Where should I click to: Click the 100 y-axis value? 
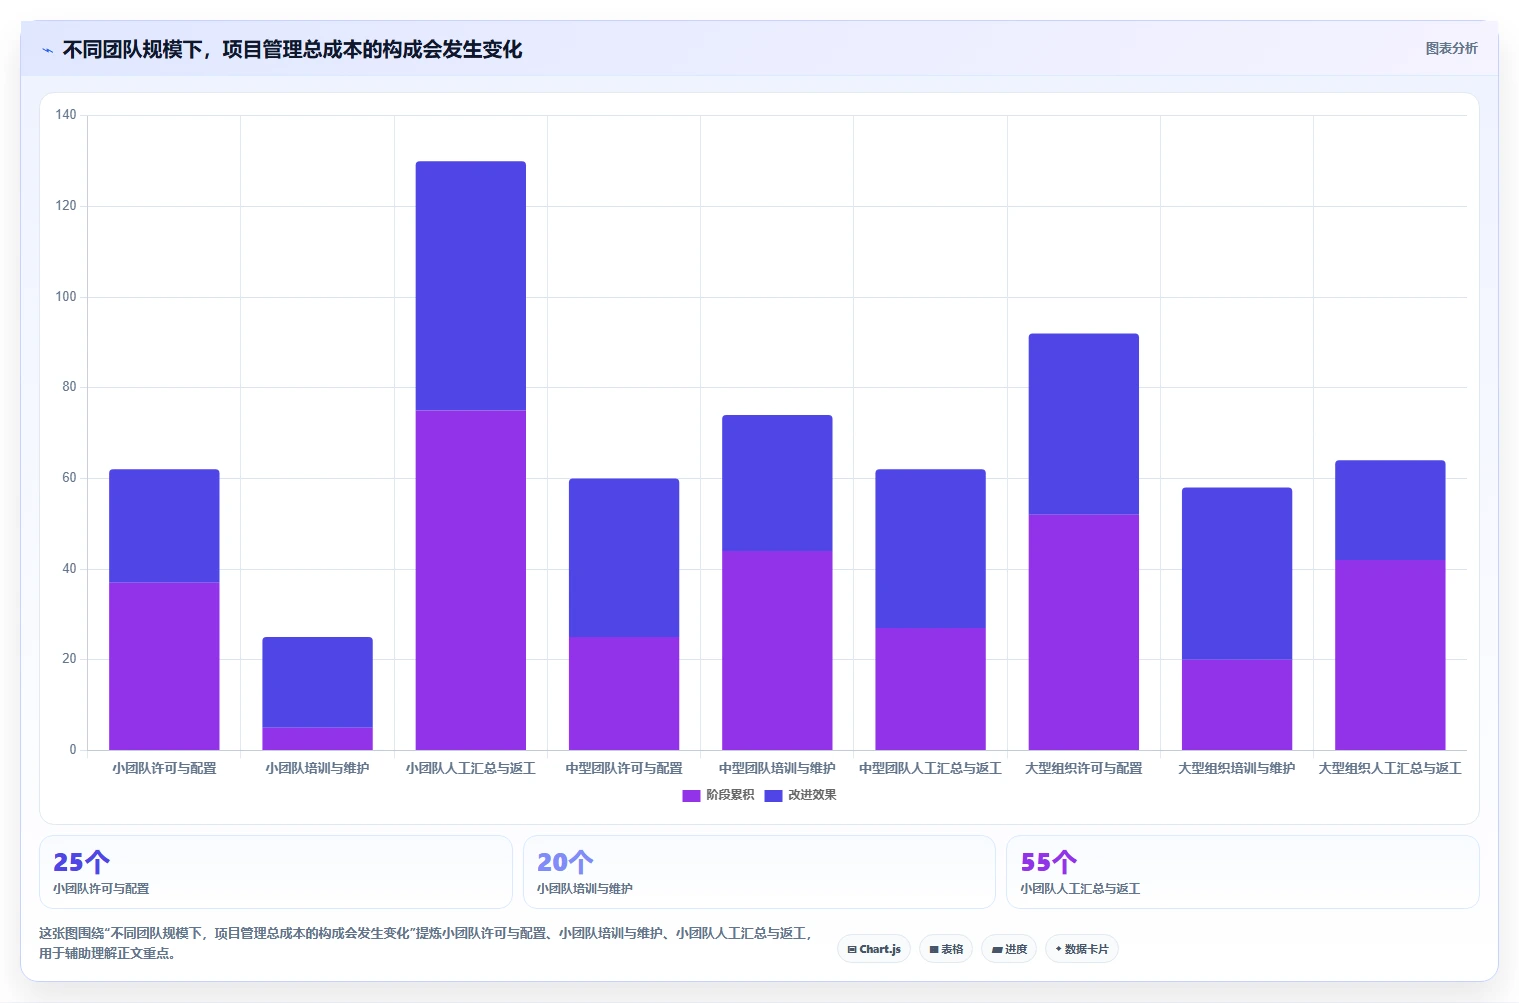(x=66, y=297)
